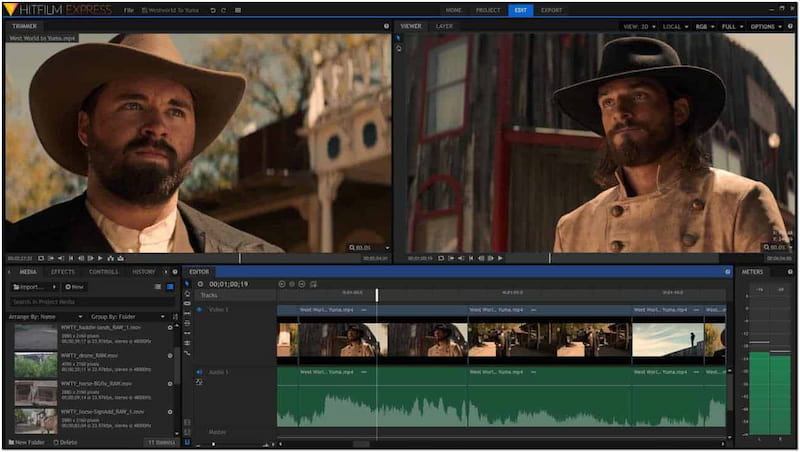Open the Arrange By: Name dropdown
The width and height of the screenshot is (800, 452).
pyautogui.click(x=45, y=317)
